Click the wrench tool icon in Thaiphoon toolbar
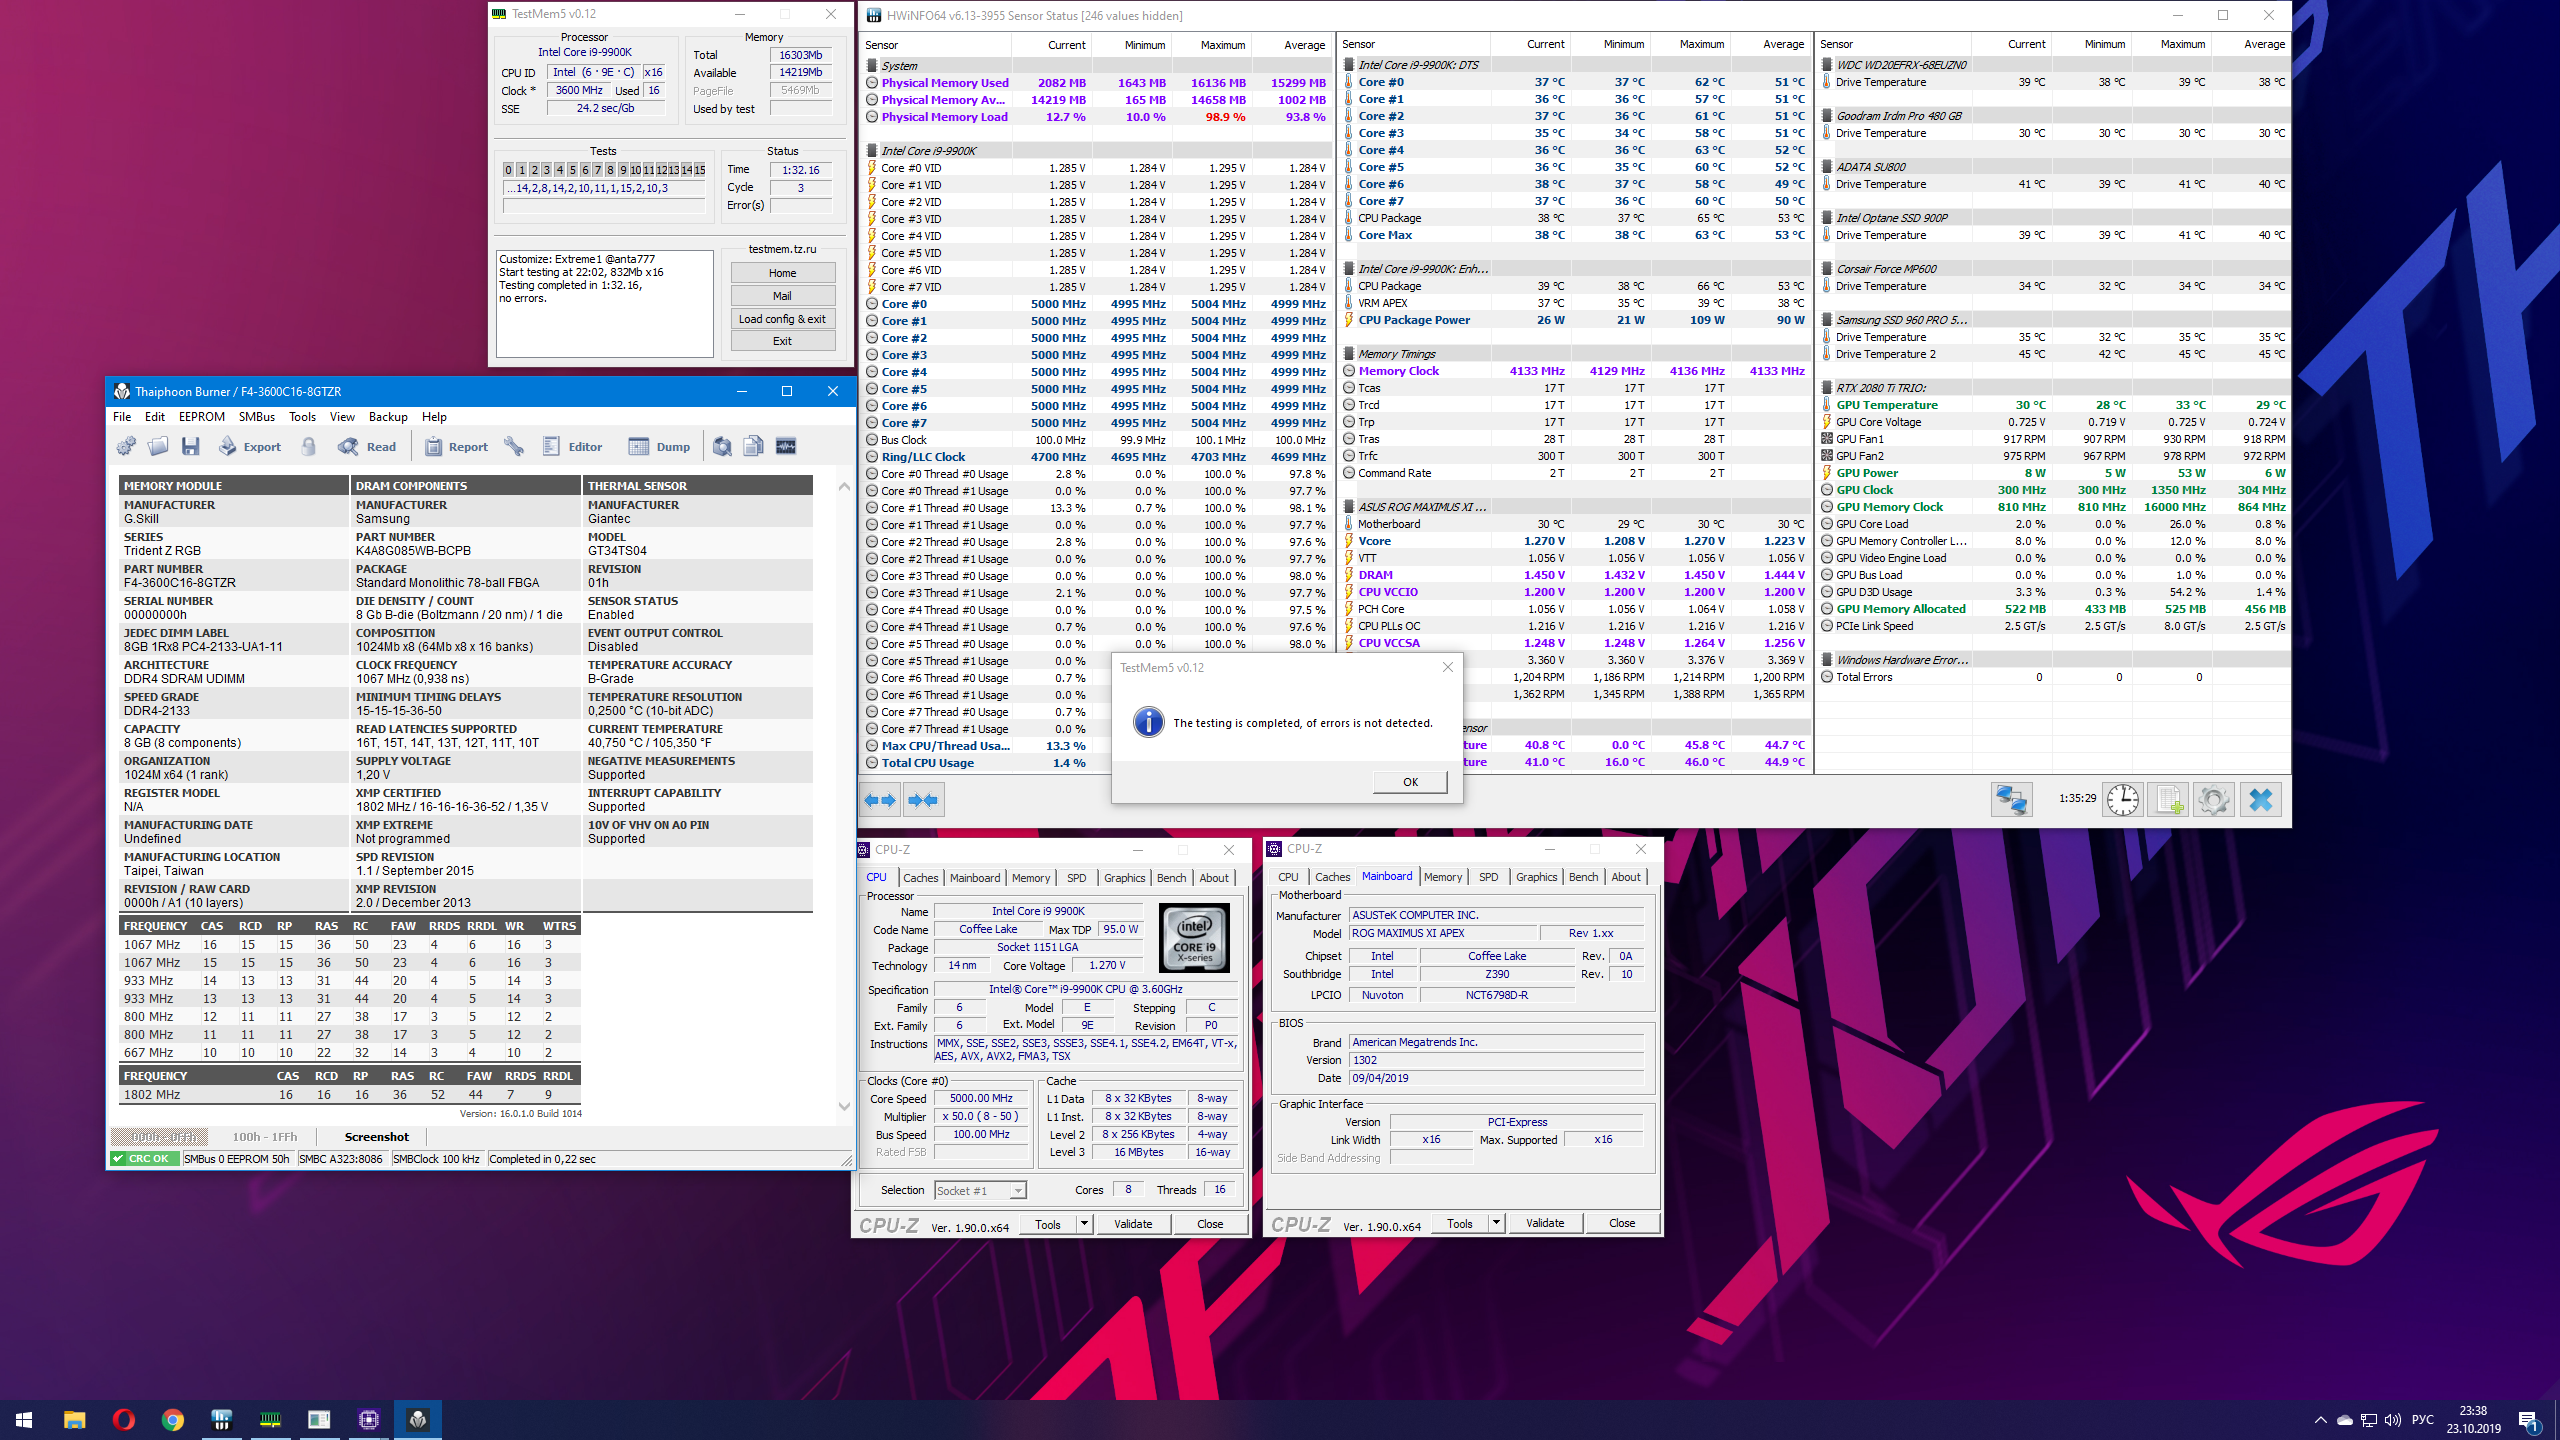This screenshot has width=2560, height=1440. 514,447
